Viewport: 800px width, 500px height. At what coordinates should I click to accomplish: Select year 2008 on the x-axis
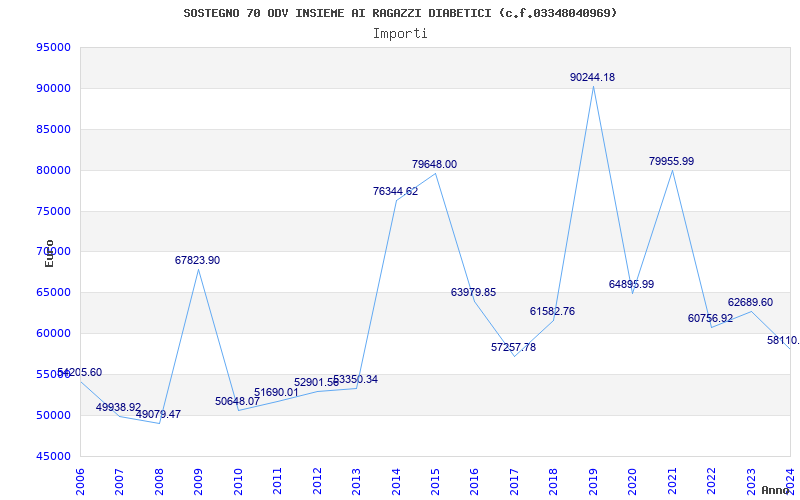(159, 481)
